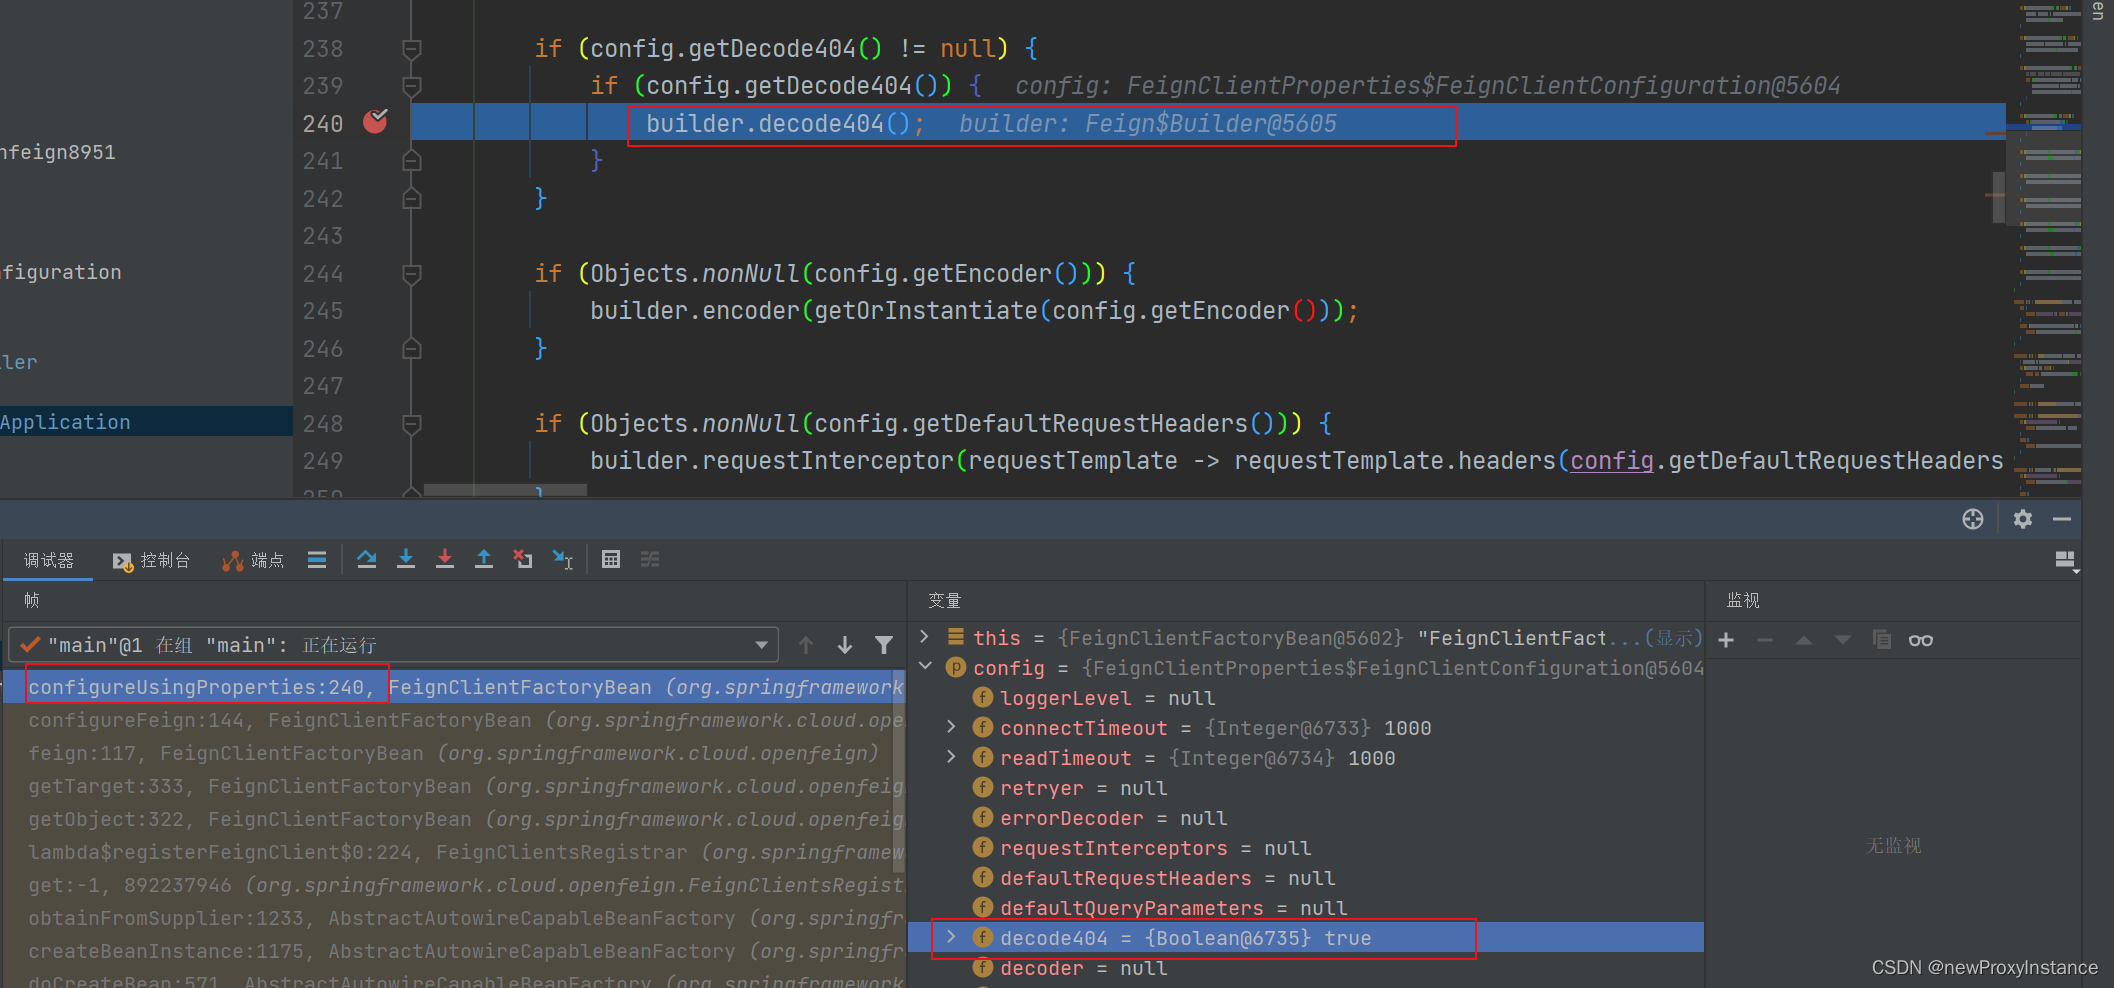
Task: Click the Run to Cursor icon
Action: click(563, 560)
